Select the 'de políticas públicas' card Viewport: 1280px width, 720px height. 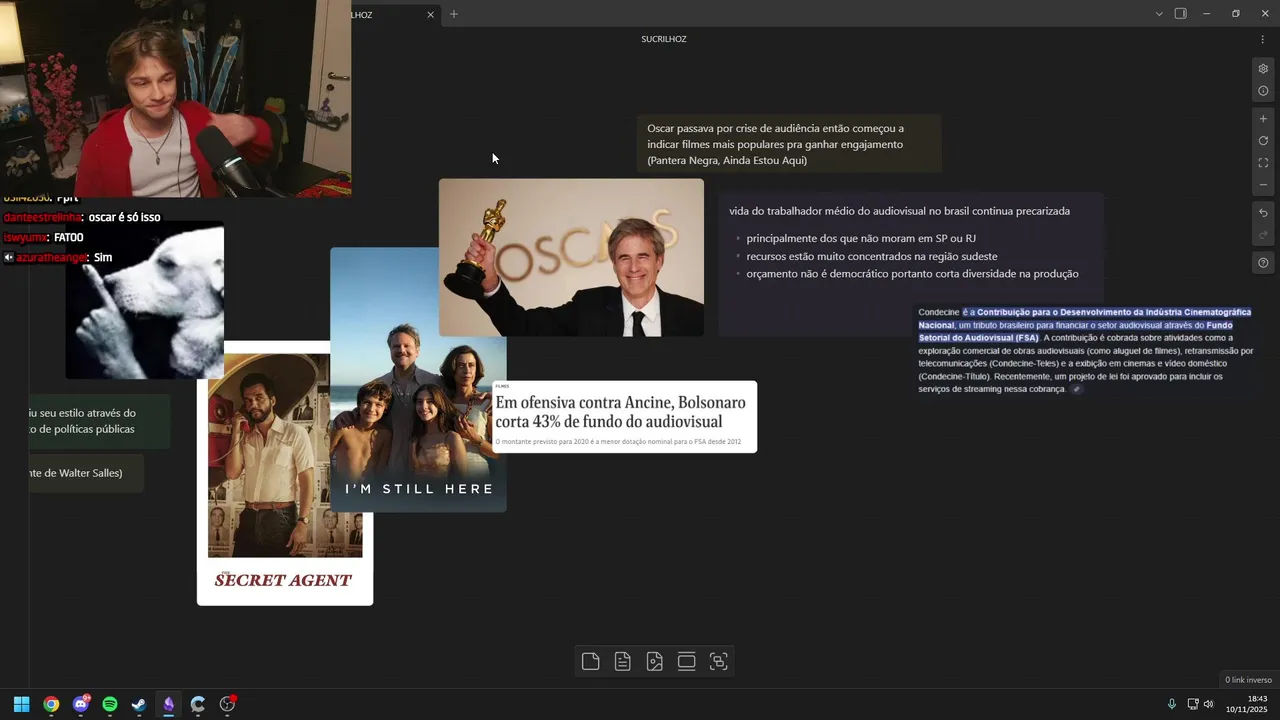coord(99,421)
